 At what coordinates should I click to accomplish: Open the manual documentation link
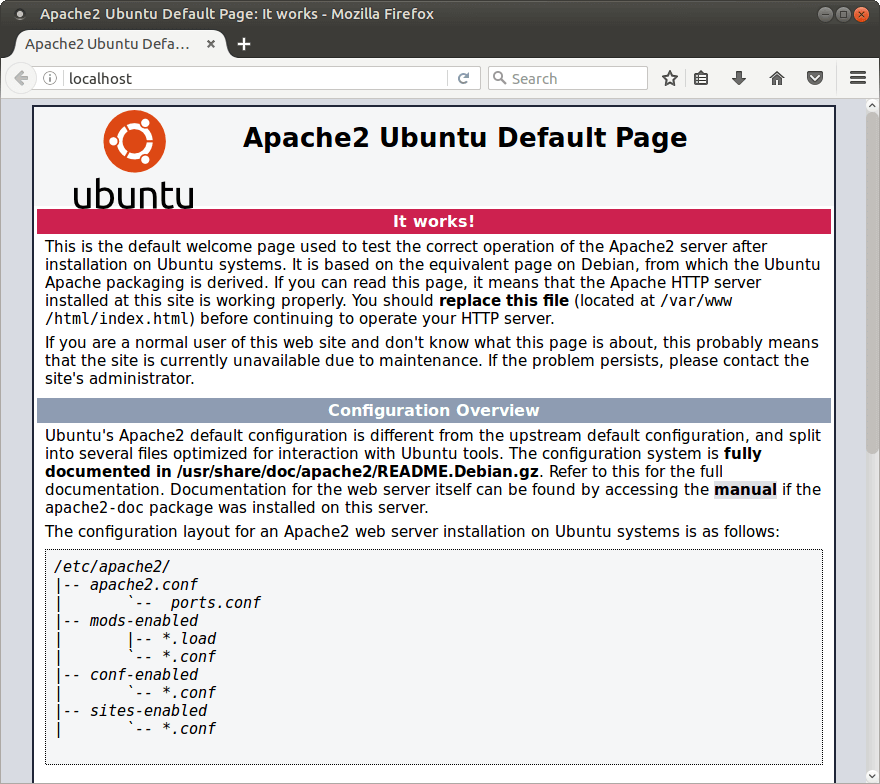click(x=745, y=489)
